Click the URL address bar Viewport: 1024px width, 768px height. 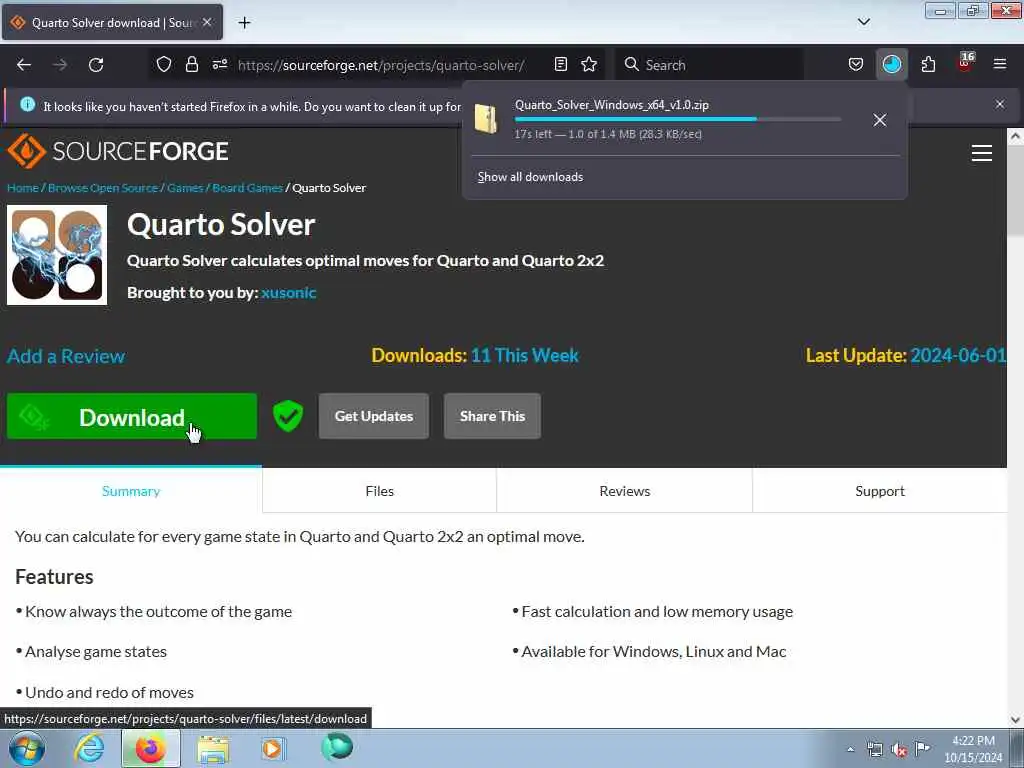point(381,65)
